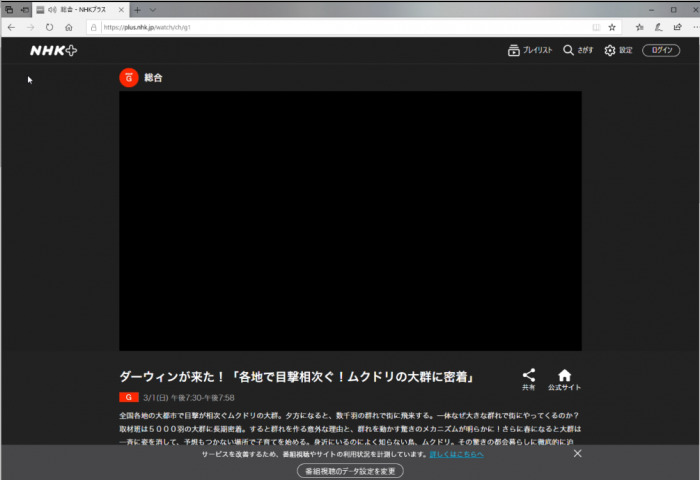Open the playlist (プレイリスト)
The height and width of the screenshot is (480, 700).
tap(530, 50)
